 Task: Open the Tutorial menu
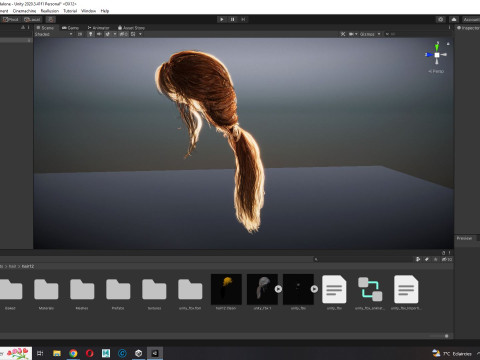point(70,11)
